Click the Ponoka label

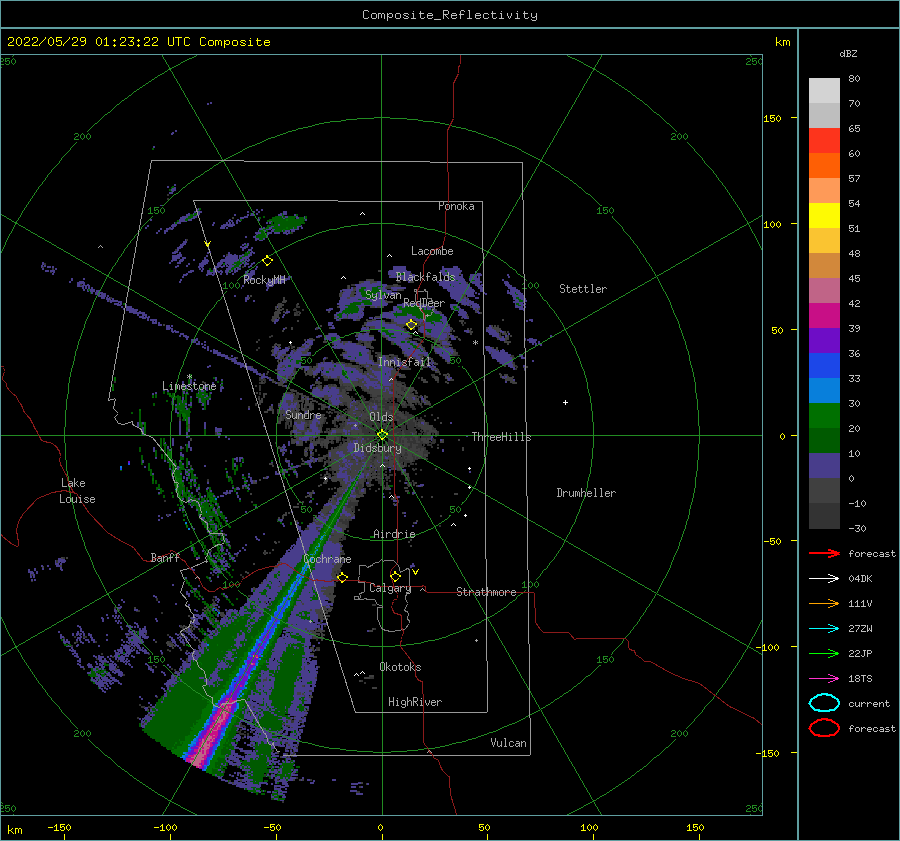pos(456,206)
